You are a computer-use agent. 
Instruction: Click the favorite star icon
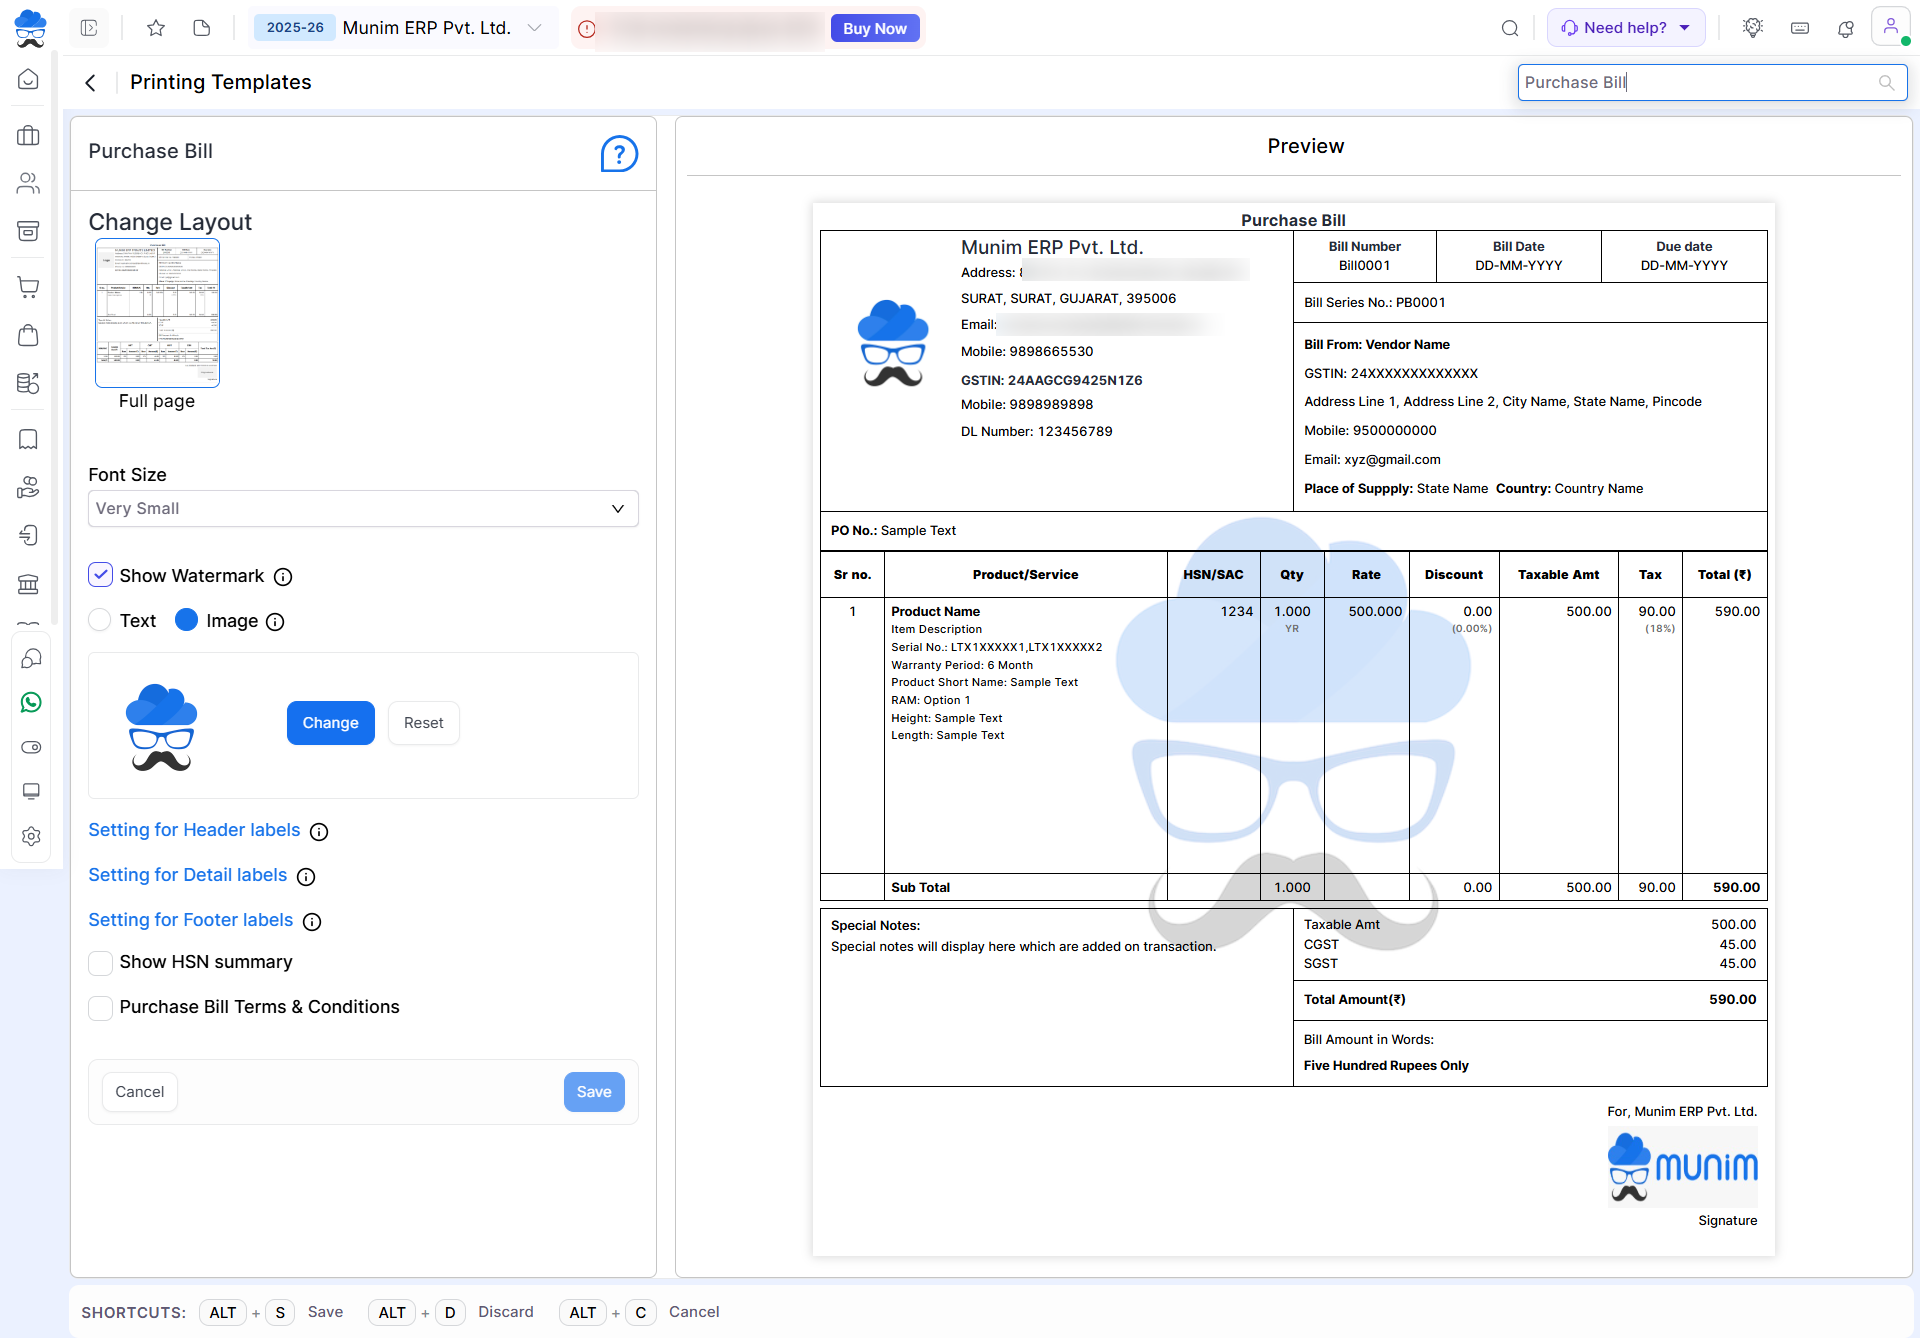pos(156,28)
